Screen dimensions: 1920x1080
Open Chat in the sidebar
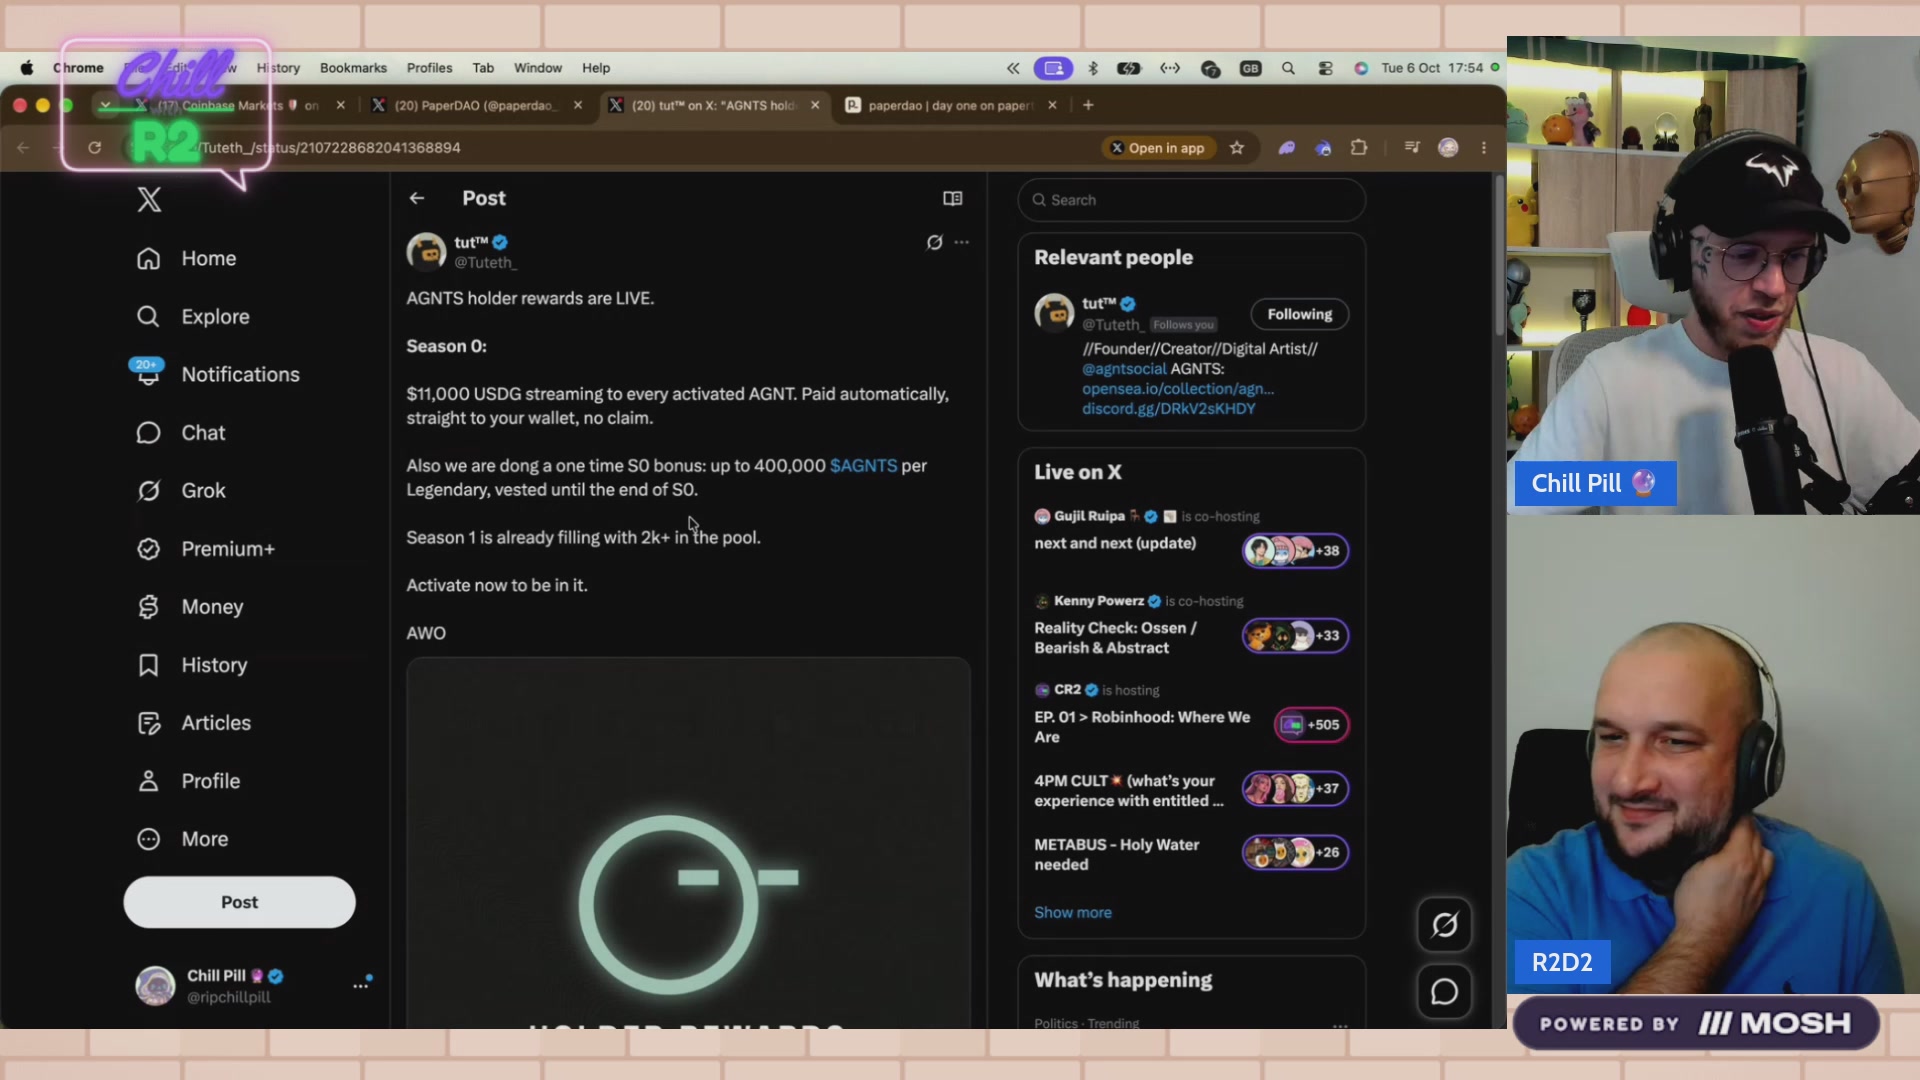[181, 433]
